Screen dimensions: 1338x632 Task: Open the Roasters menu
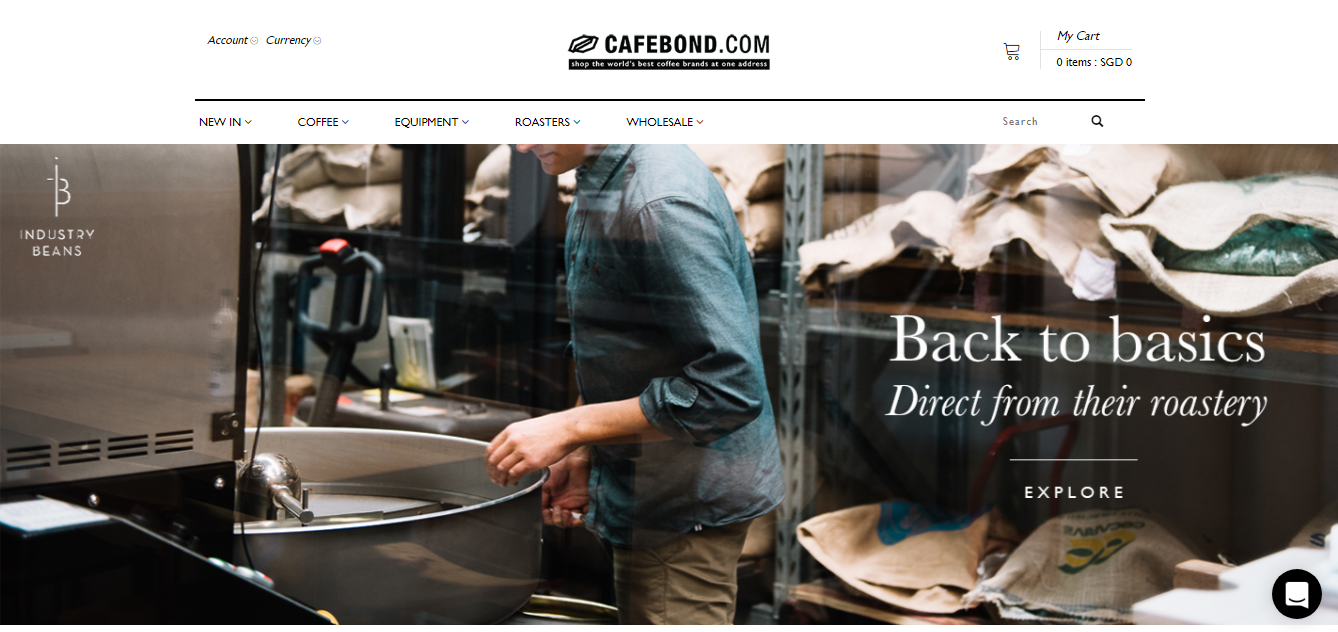tap(547, 122)
